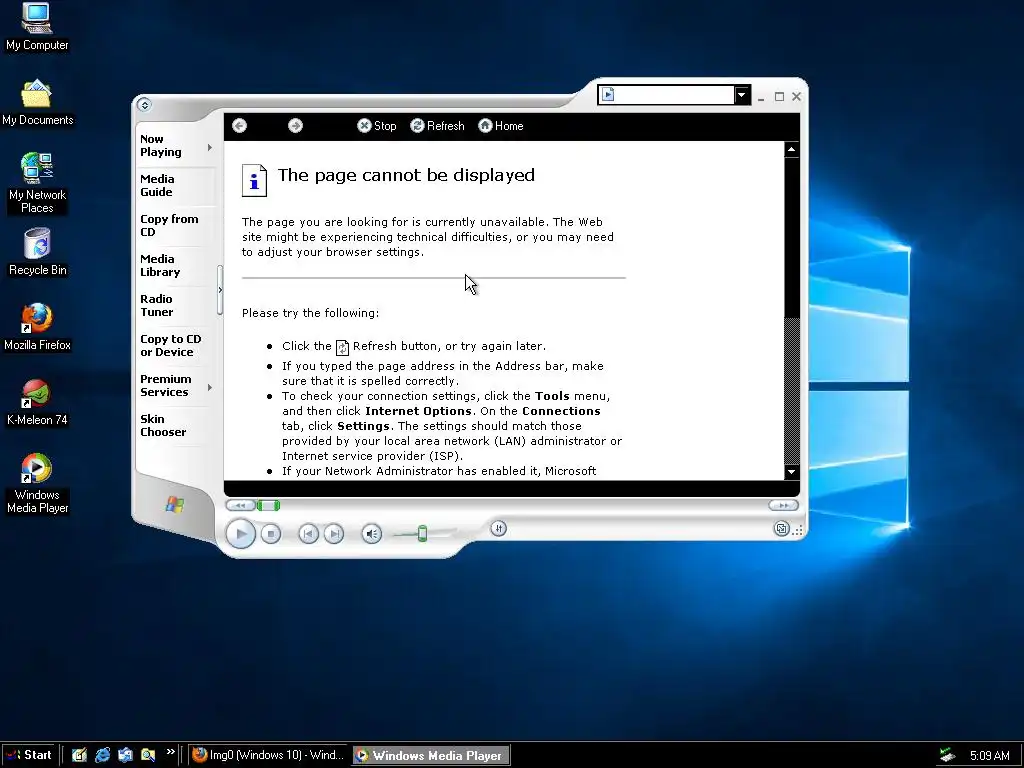Click the rewind button
The width and height of the screenshot is (1024, 768).
[x=240, y=505]
